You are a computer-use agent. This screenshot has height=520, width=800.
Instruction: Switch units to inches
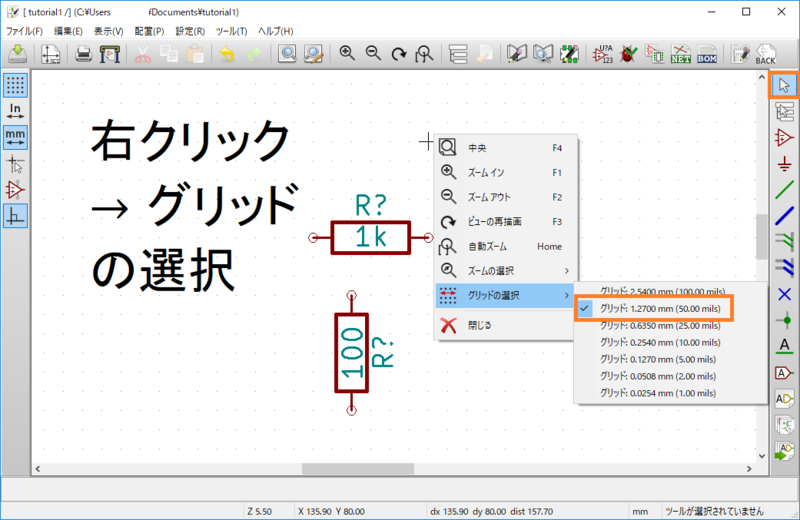click(x=15, y=111)
